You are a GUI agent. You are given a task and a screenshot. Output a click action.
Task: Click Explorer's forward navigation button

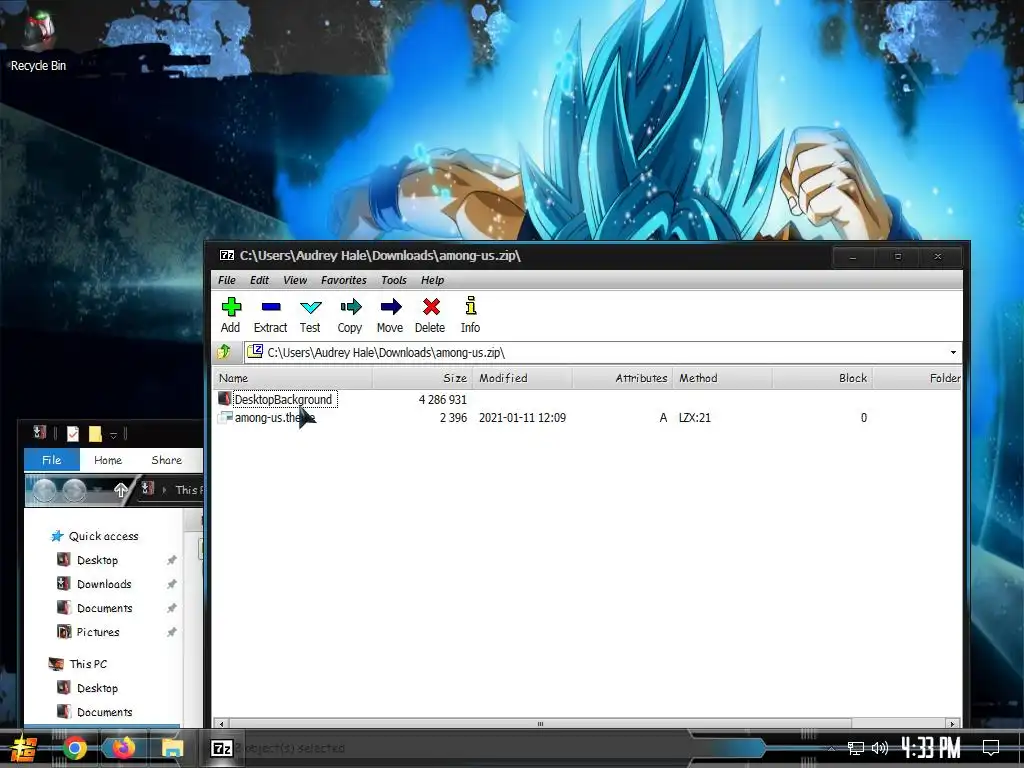74,490
